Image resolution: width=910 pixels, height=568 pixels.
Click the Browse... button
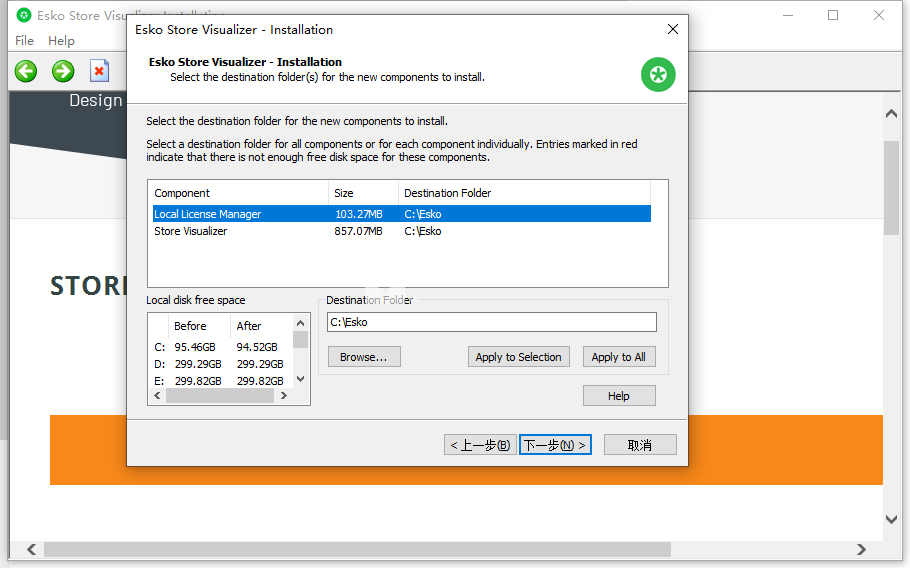pos(364,357)
